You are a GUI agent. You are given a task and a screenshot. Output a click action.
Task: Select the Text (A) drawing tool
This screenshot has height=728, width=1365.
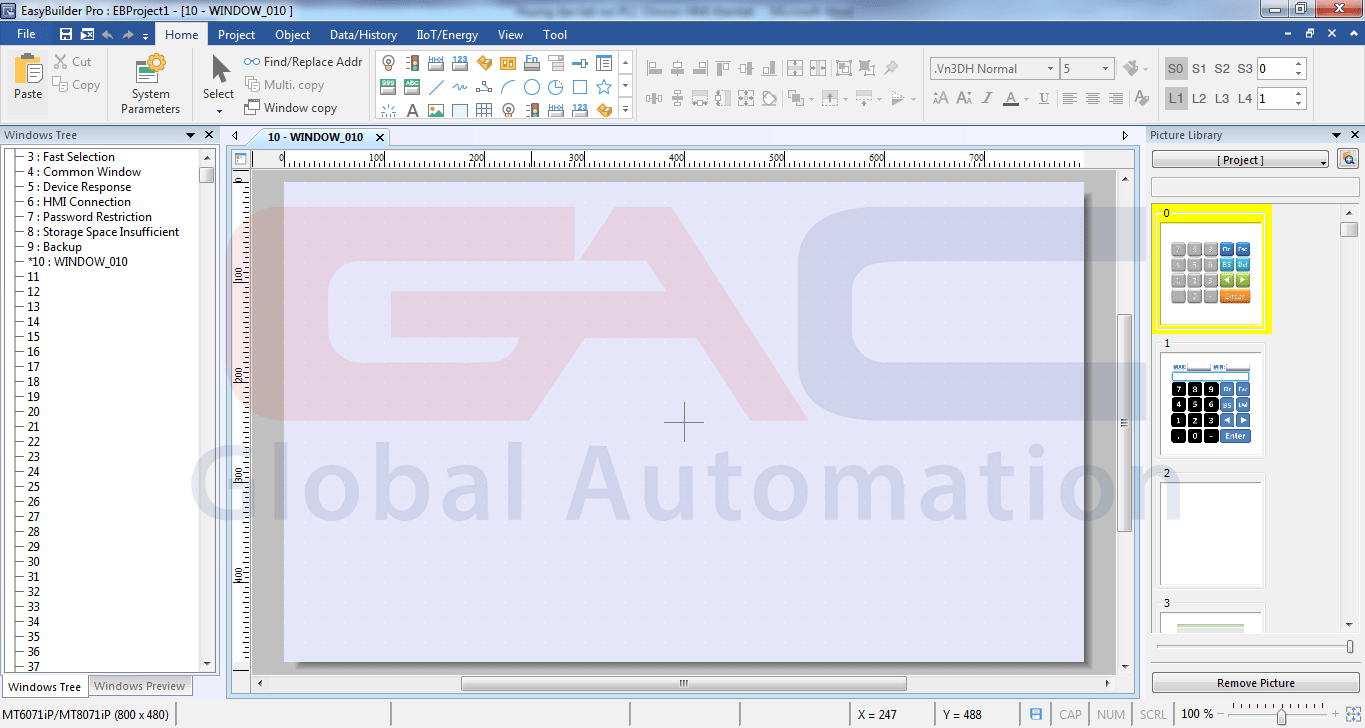click(412, 110)
